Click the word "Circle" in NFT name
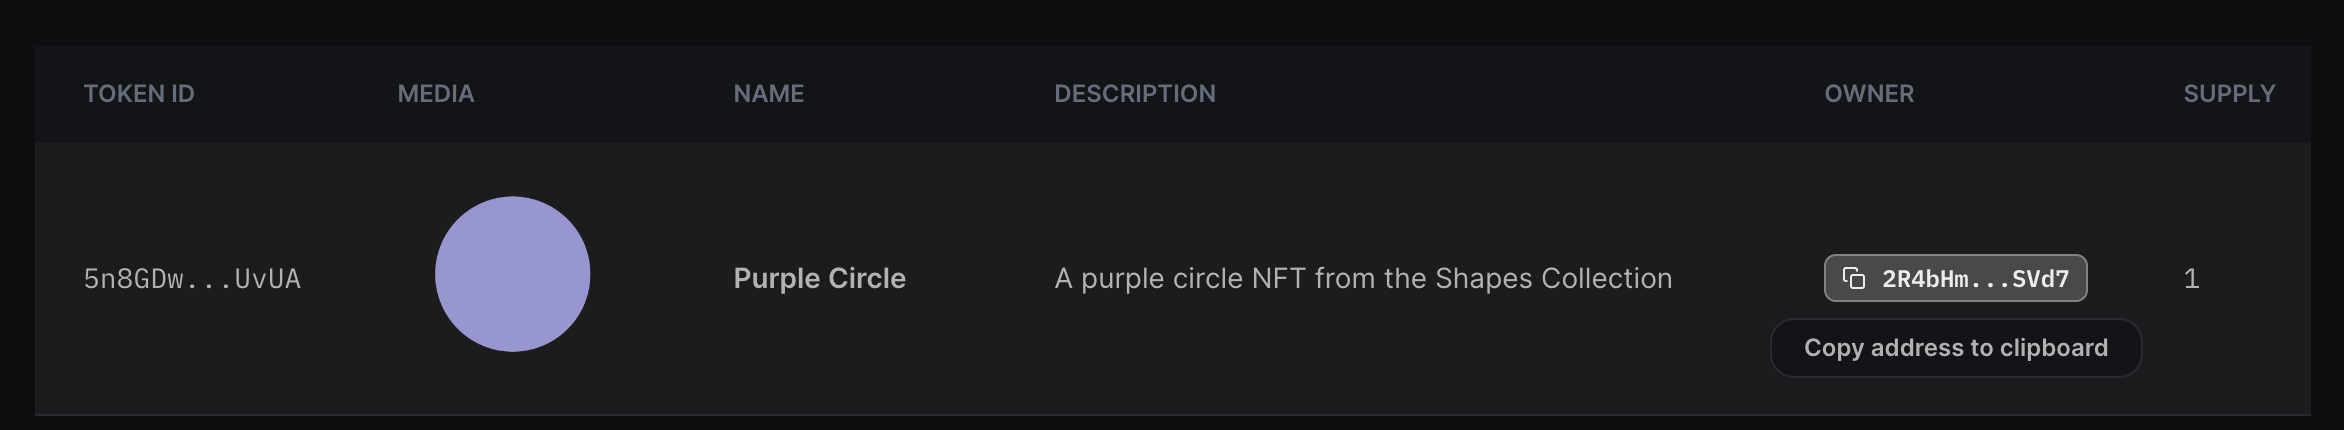The height and width of the screenshot is (430, 2344). coord(865,278)
